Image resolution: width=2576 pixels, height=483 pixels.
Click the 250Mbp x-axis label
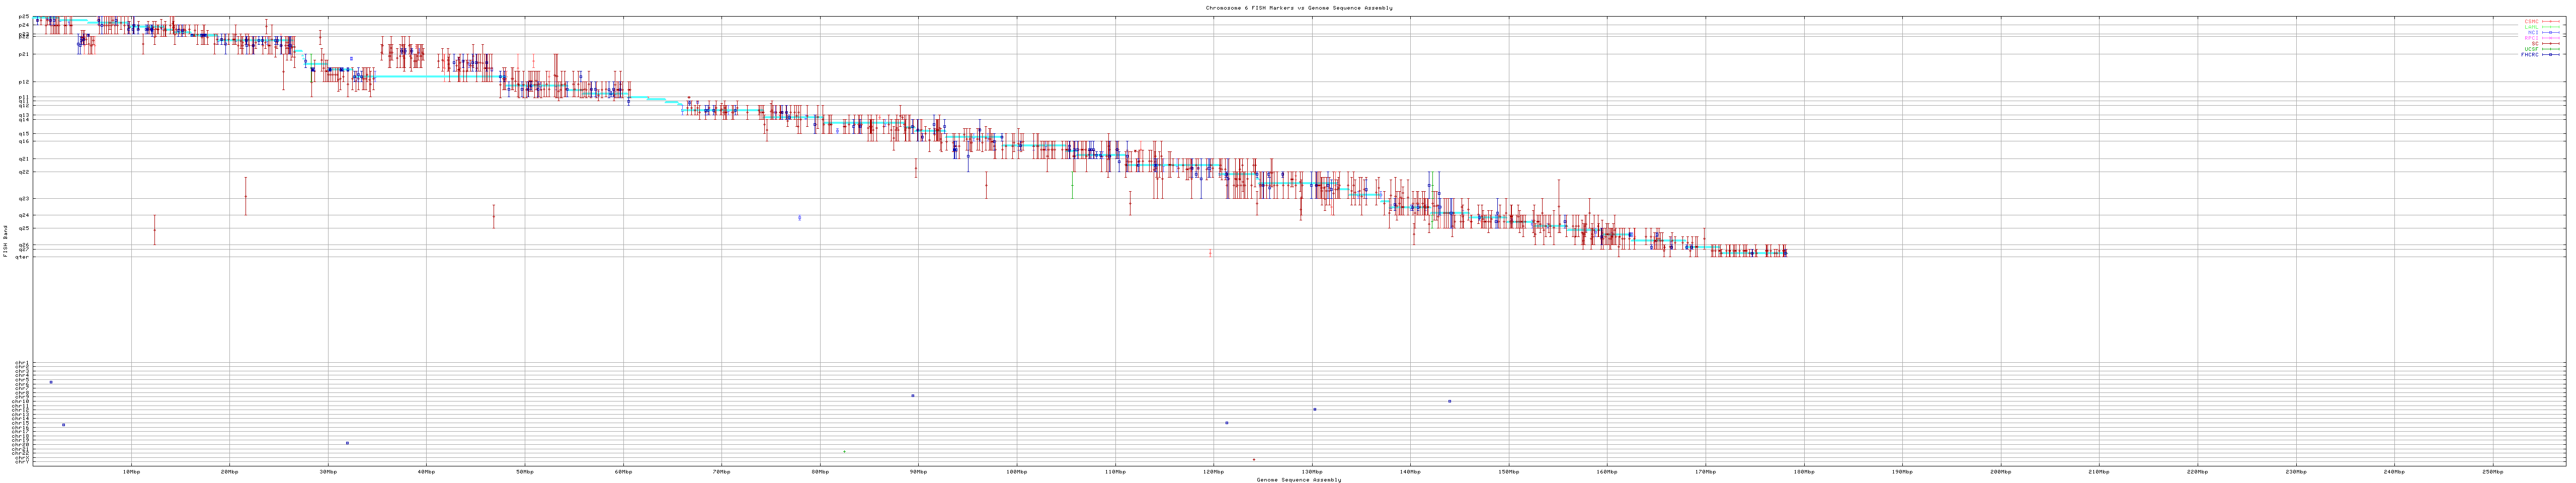click(x=2492, y=471)
